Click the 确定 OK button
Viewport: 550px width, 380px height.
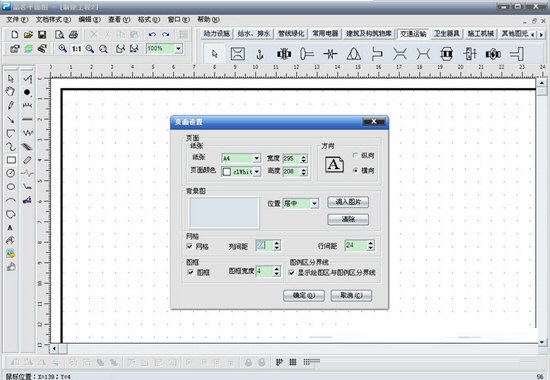point(304,296)
